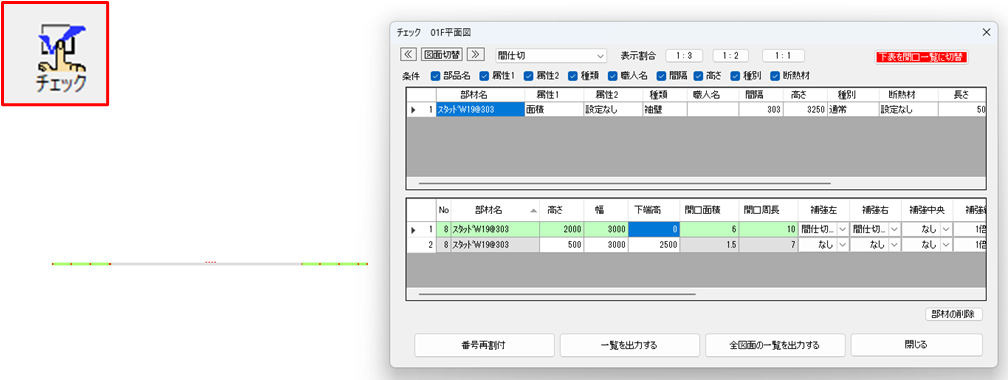Click lower table horizontal scrollbar
1008x380 pixels.
click(x=557, y=294)
